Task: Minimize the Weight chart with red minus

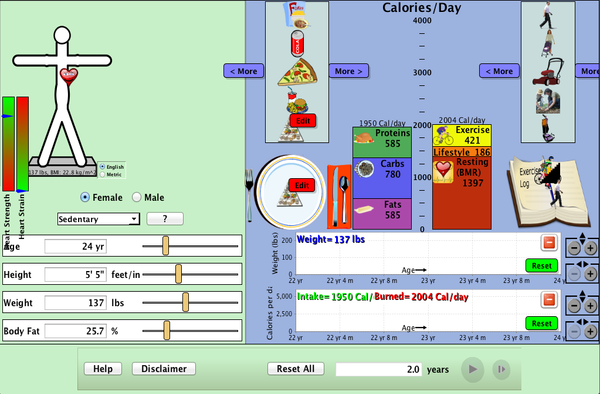Action: tap(549, 243)
